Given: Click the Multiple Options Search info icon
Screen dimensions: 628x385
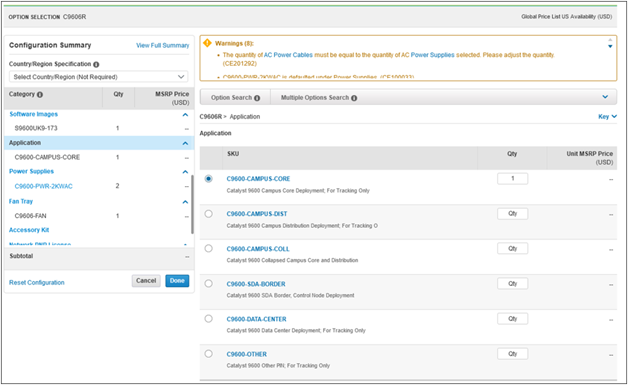Looking at the screenshot, I should coord(354,98).
